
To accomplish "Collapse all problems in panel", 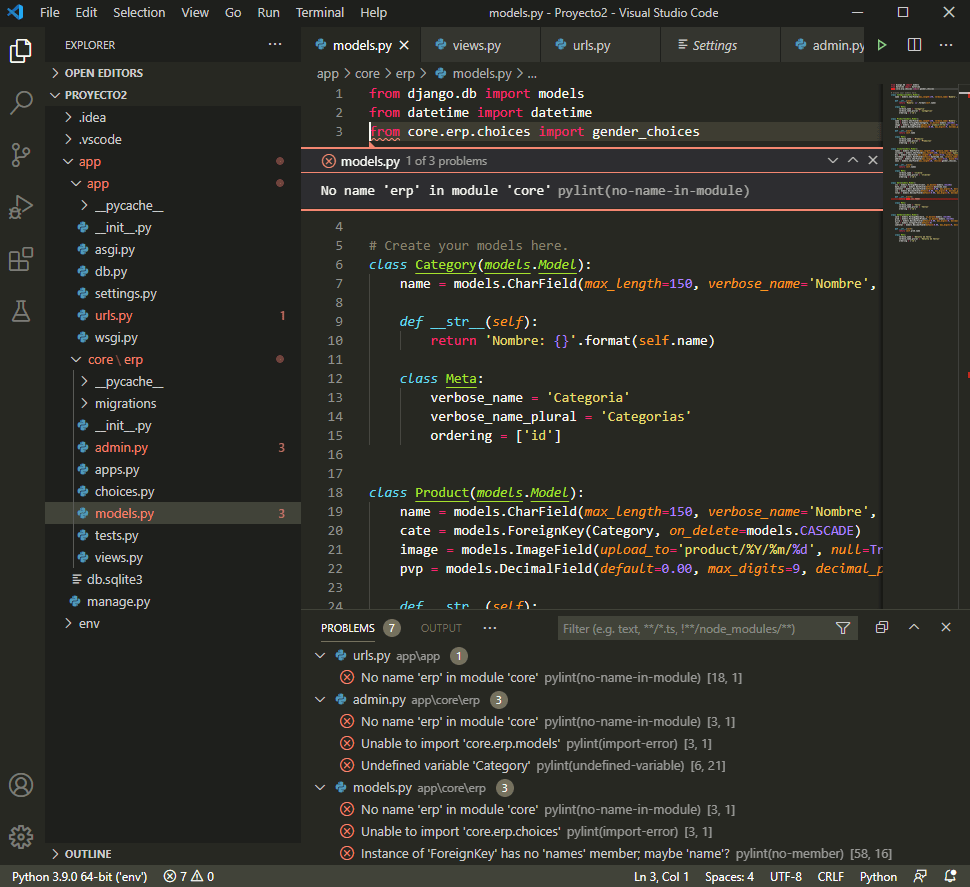I will [882, 627].
